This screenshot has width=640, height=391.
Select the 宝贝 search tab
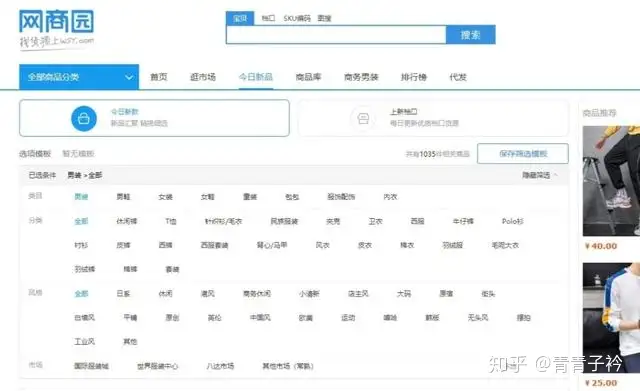click(x=240, y=18)
